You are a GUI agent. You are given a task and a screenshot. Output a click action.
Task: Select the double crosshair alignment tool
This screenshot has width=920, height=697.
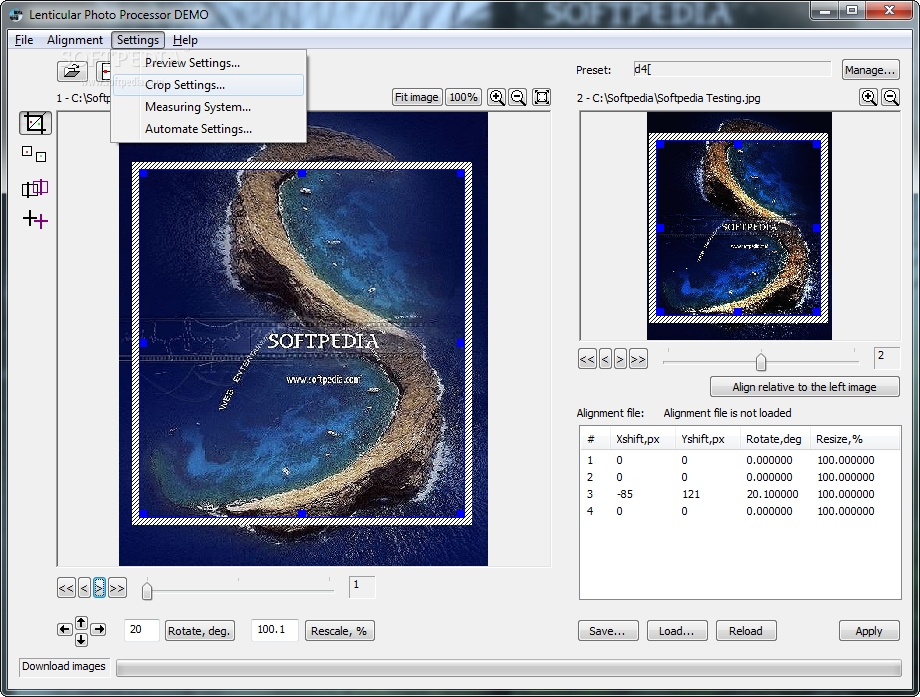coord(35,220)
